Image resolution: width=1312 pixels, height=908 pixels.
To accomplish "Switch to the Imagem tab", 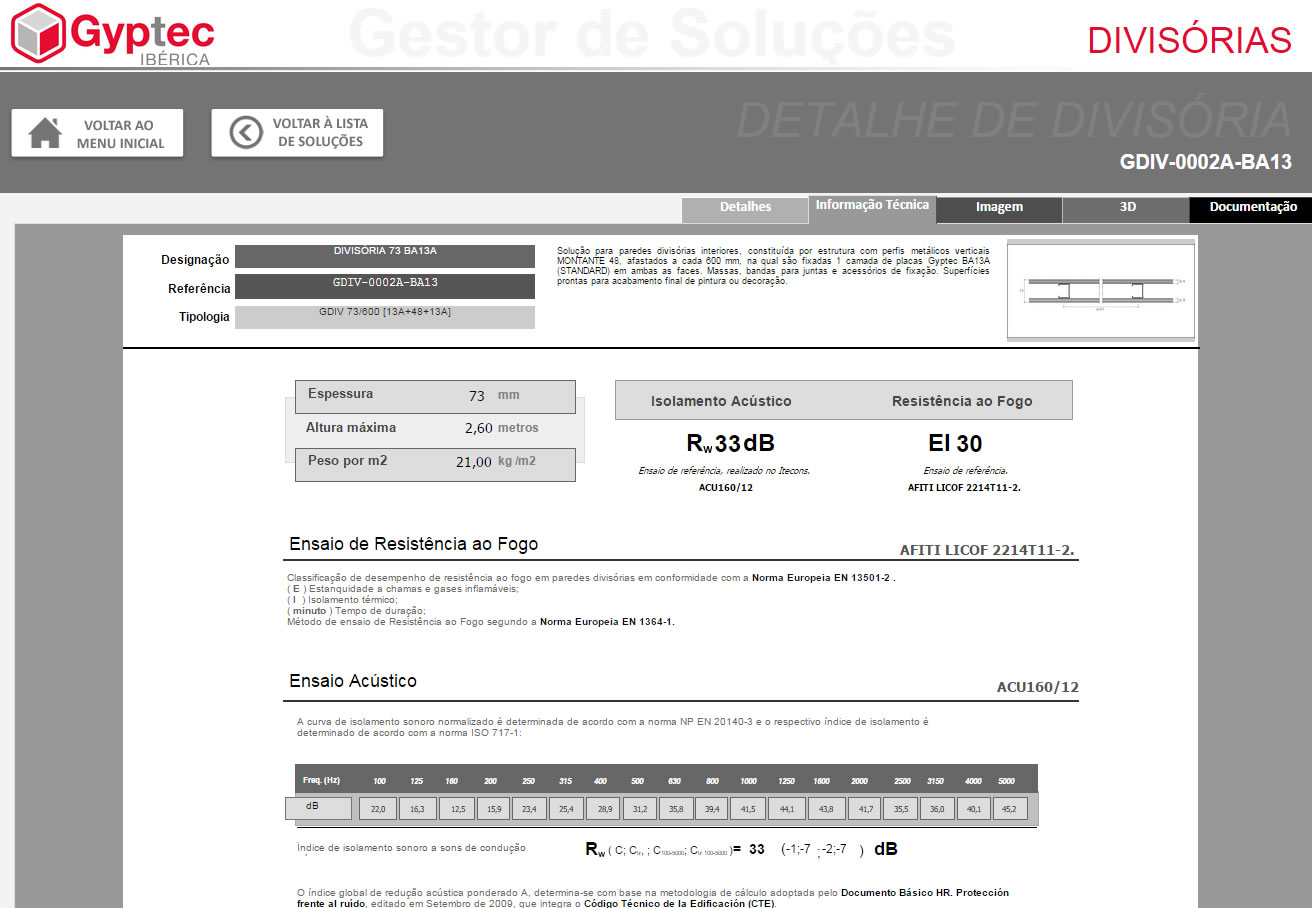I will click(x=999, y=207).
